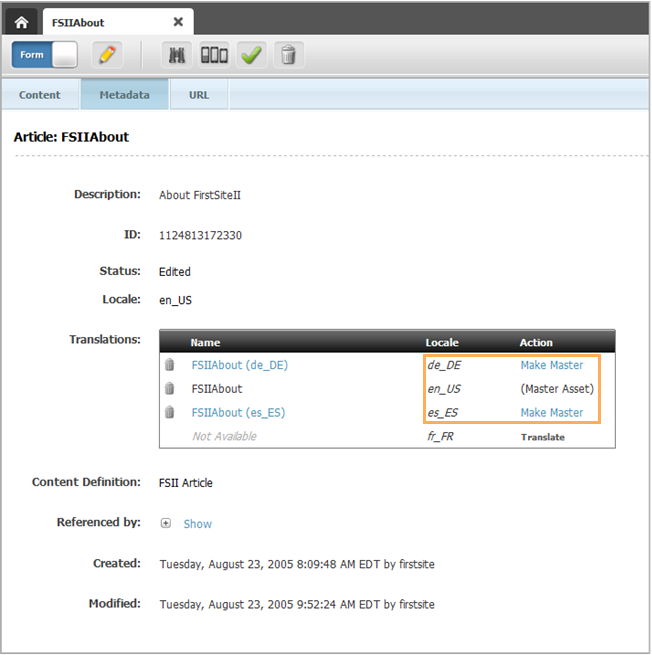The image size is (652, 655).
Task: Select the Metadata tab
Action: point(124,95)
